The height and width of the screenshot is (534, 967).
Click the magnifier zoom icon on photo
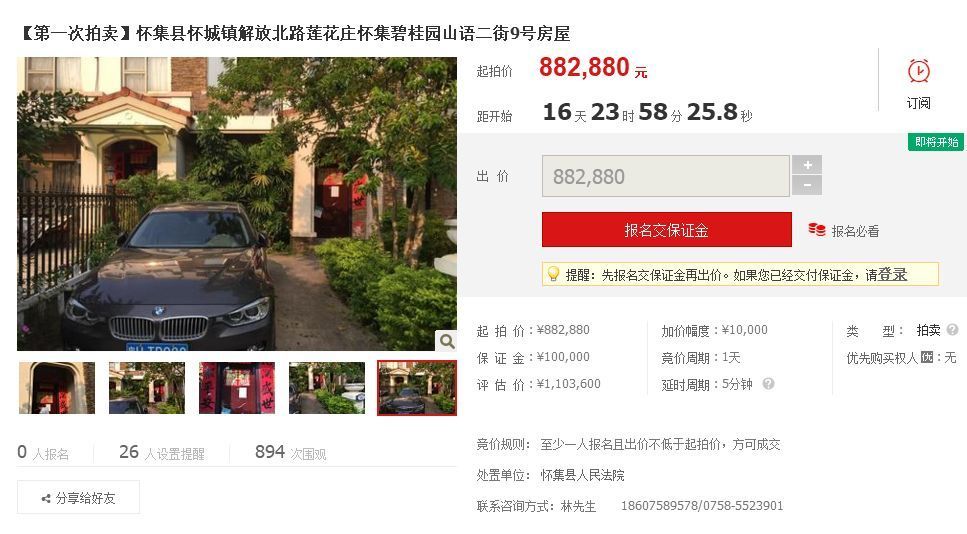[x=447, y=341]
